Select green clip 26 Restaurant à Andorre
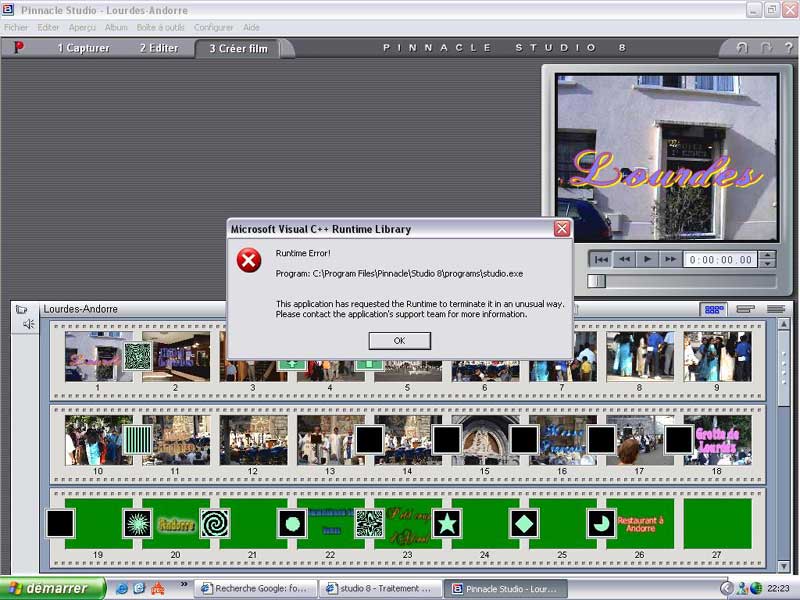The image size is (800, 600). (x=640, y=523)
